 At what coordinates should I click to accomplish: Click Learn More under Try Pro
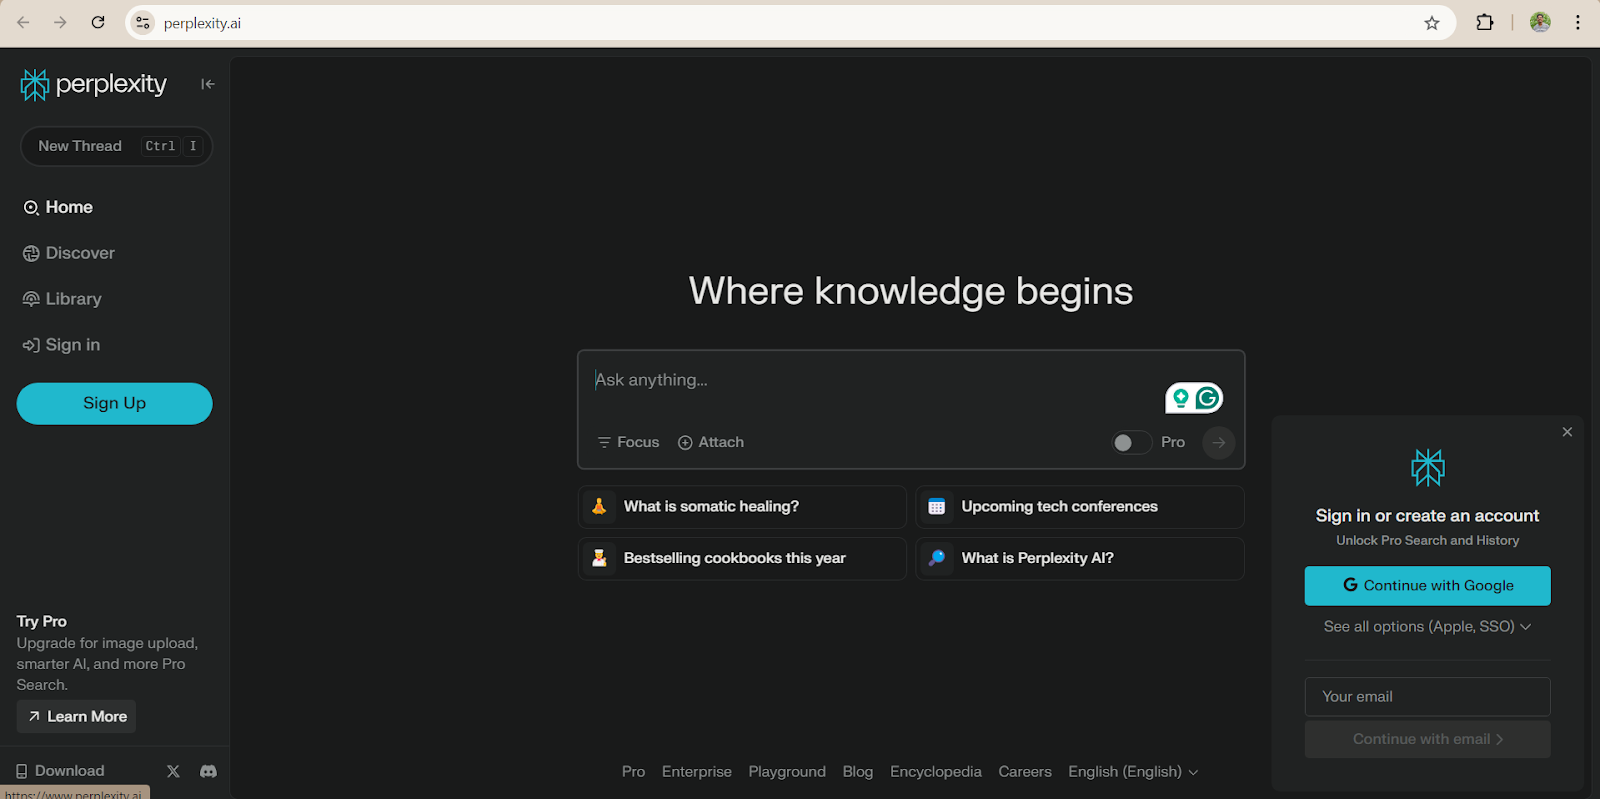coord(76,716)
